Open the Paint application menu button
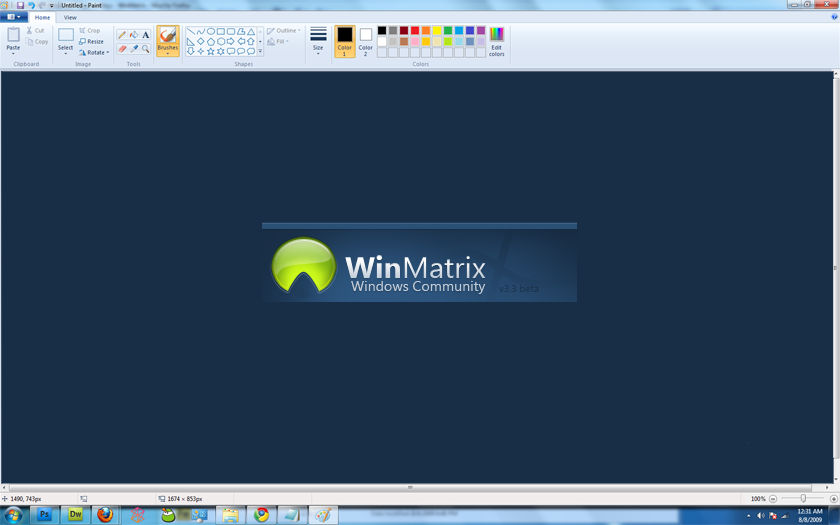 coord(13,17)
